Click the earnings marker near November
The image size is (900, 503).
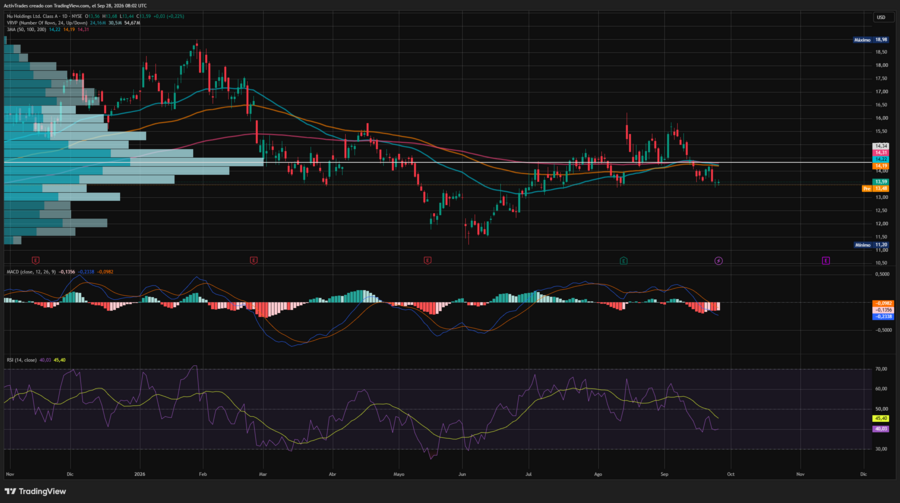36,260
